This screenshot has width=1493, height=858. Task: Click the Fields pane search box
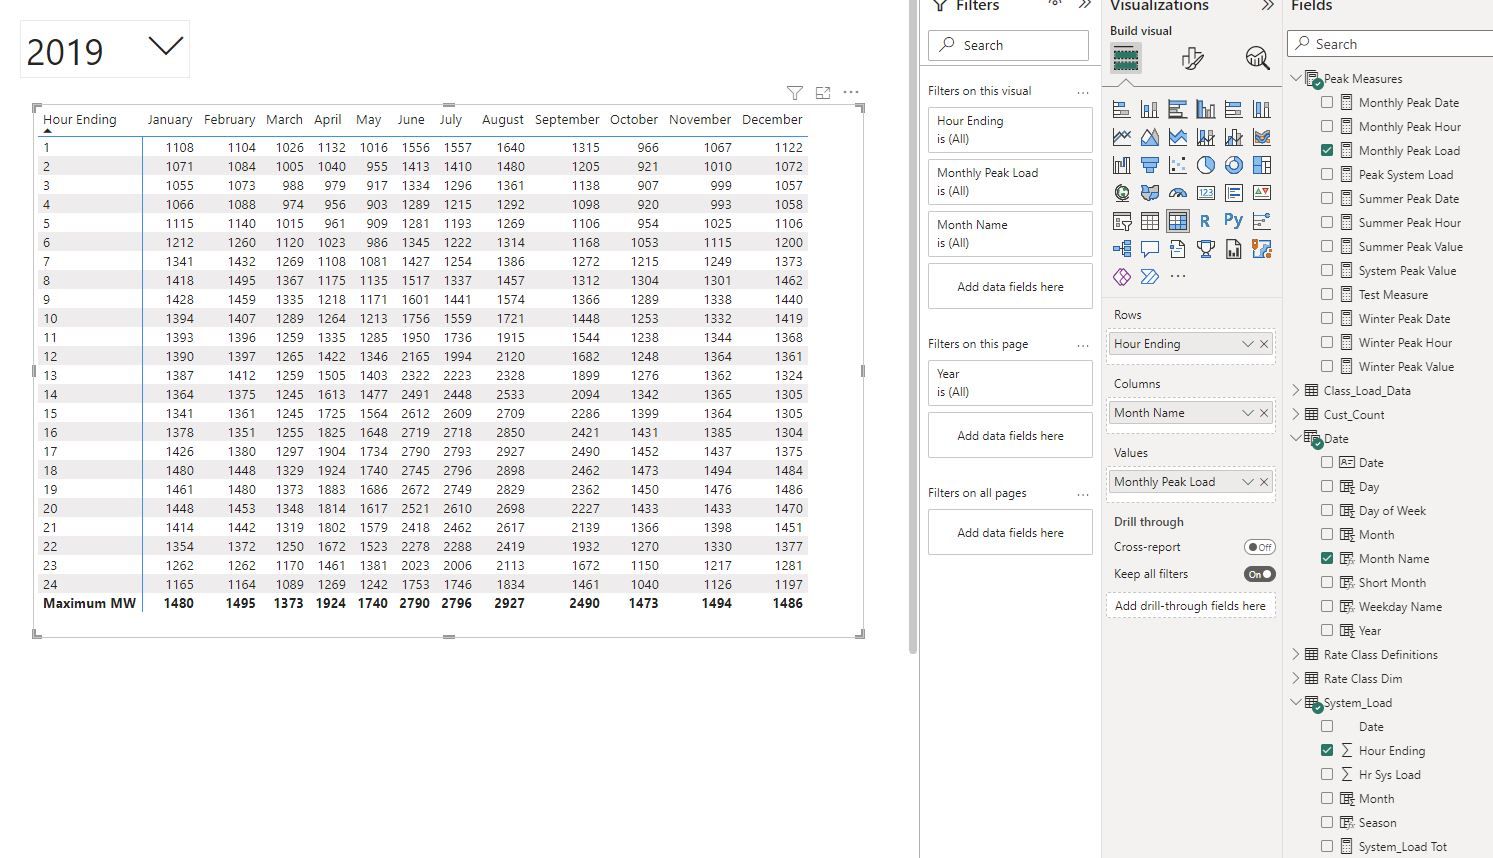(1390, 44)
